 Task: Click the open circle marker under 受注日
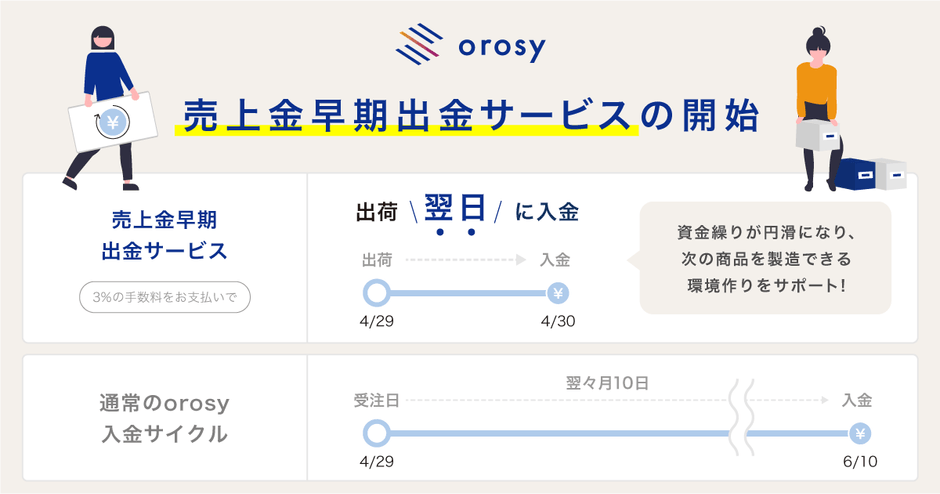click(376, 434)
